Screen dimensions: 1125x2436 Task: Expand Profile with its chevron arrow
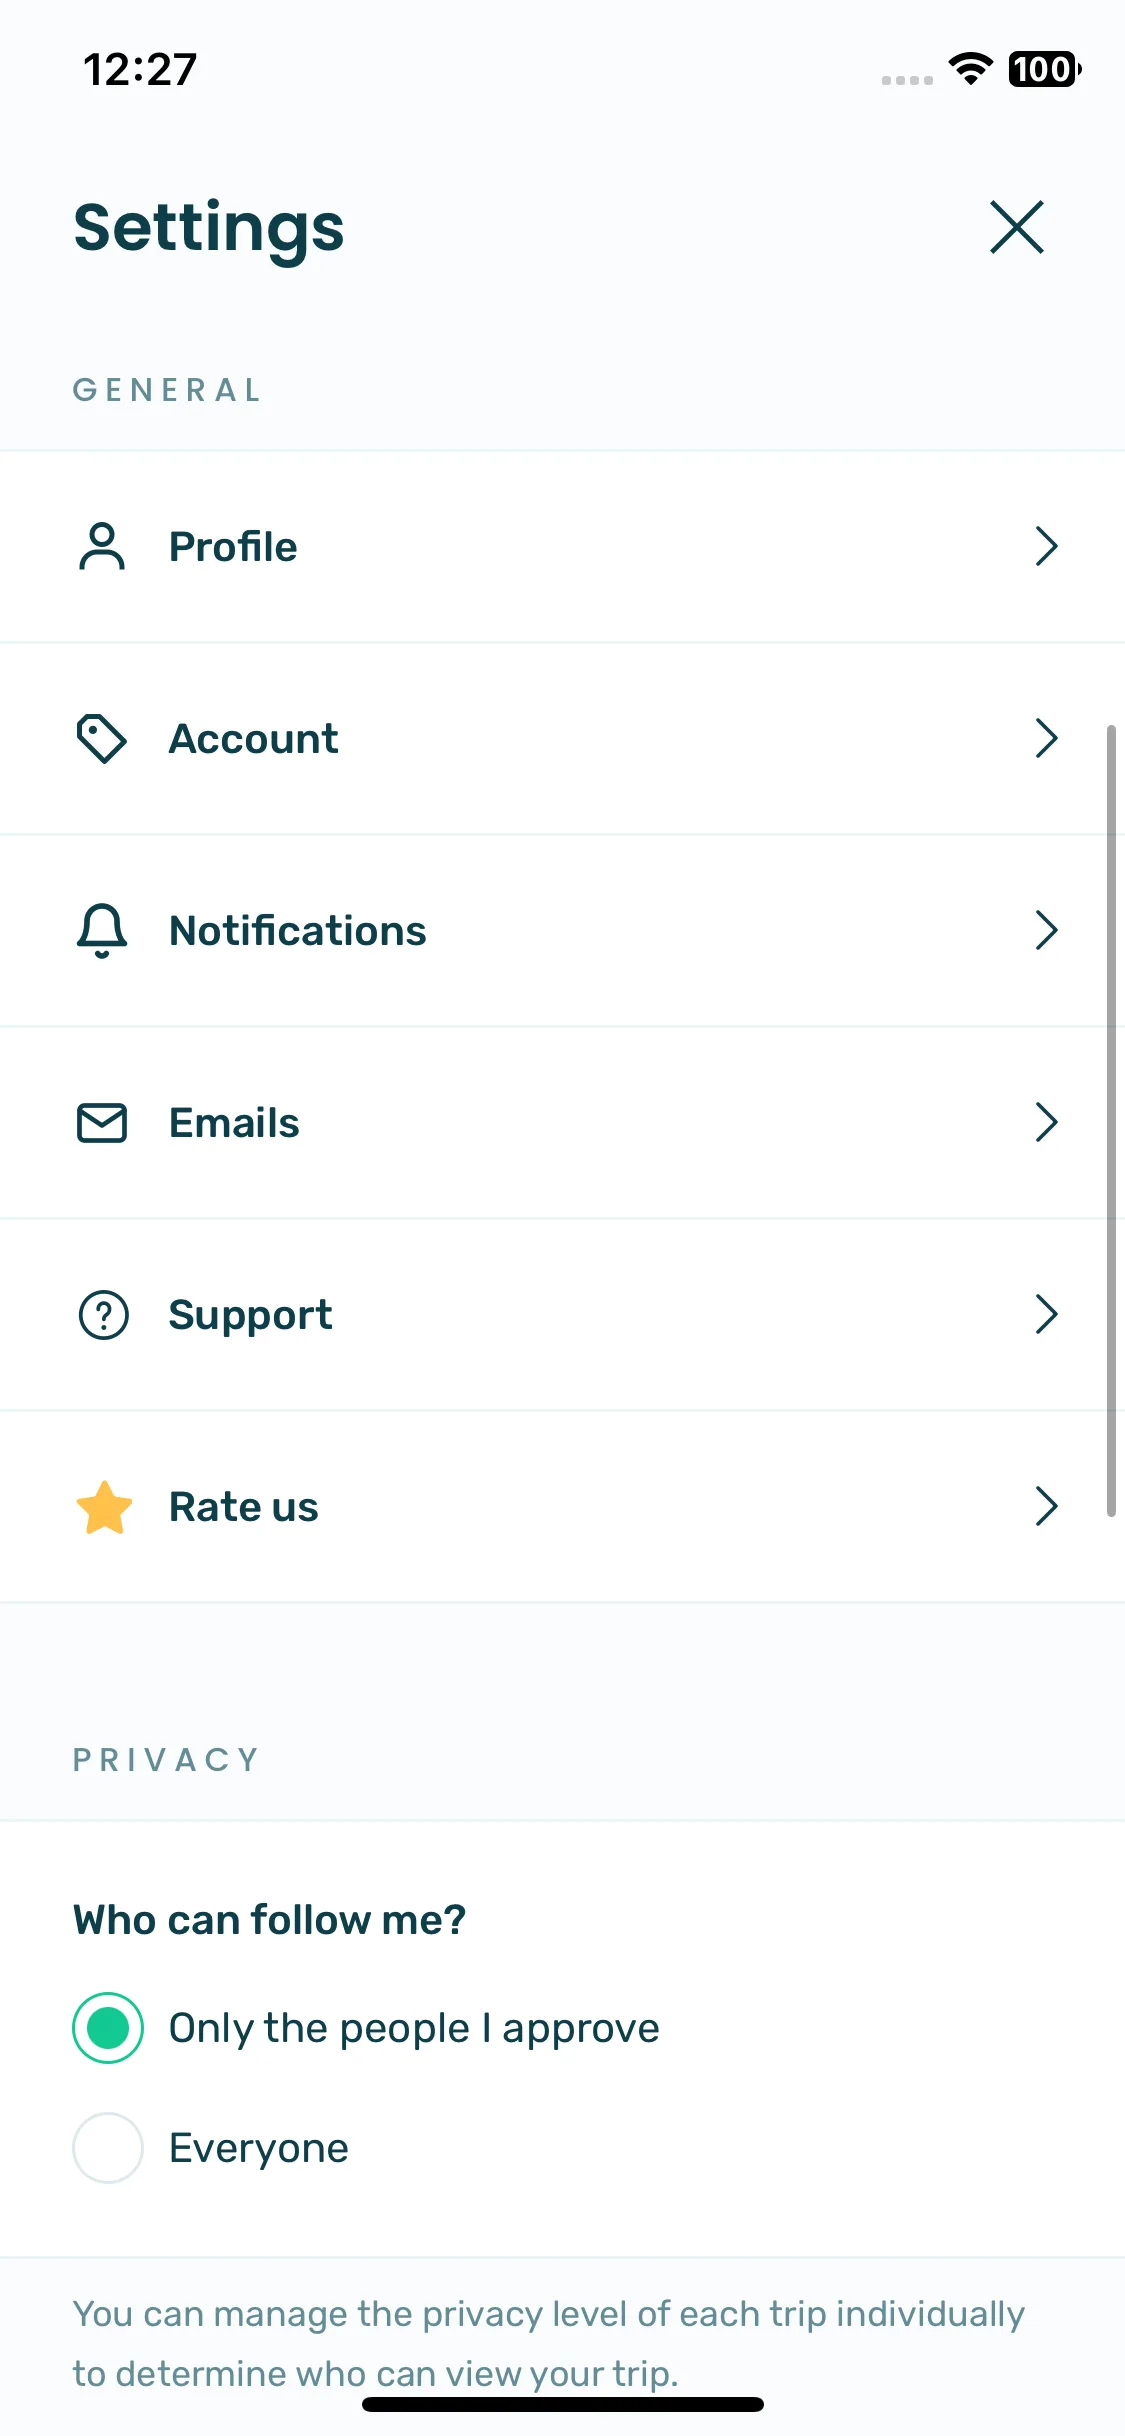click(1046, 546)
